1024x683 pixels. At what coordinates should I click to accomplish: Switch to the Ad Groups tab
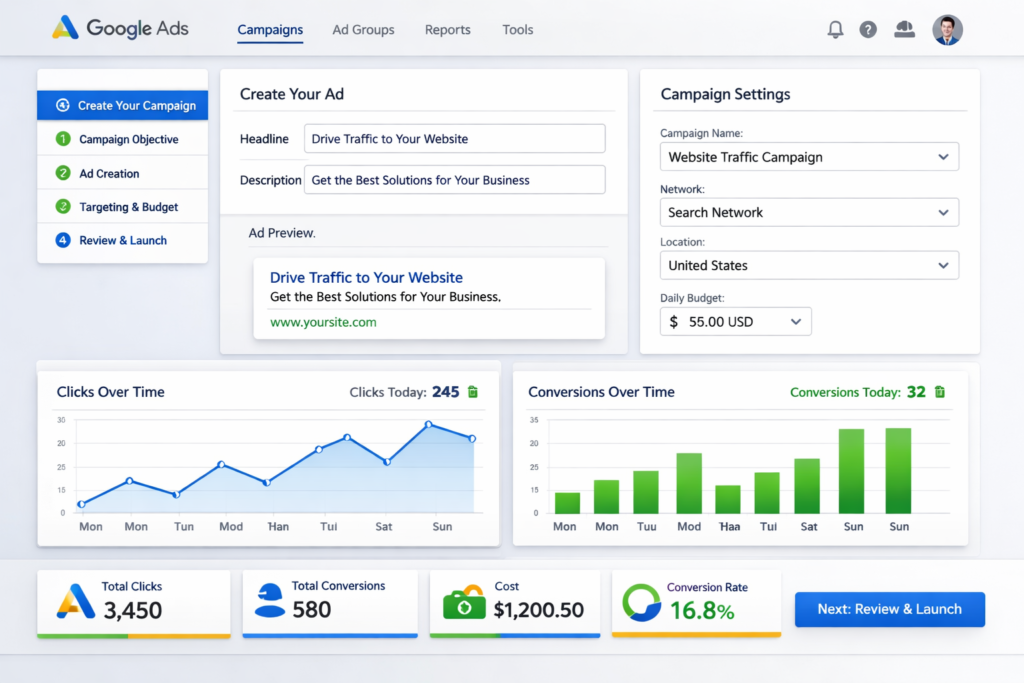[363, 30]
